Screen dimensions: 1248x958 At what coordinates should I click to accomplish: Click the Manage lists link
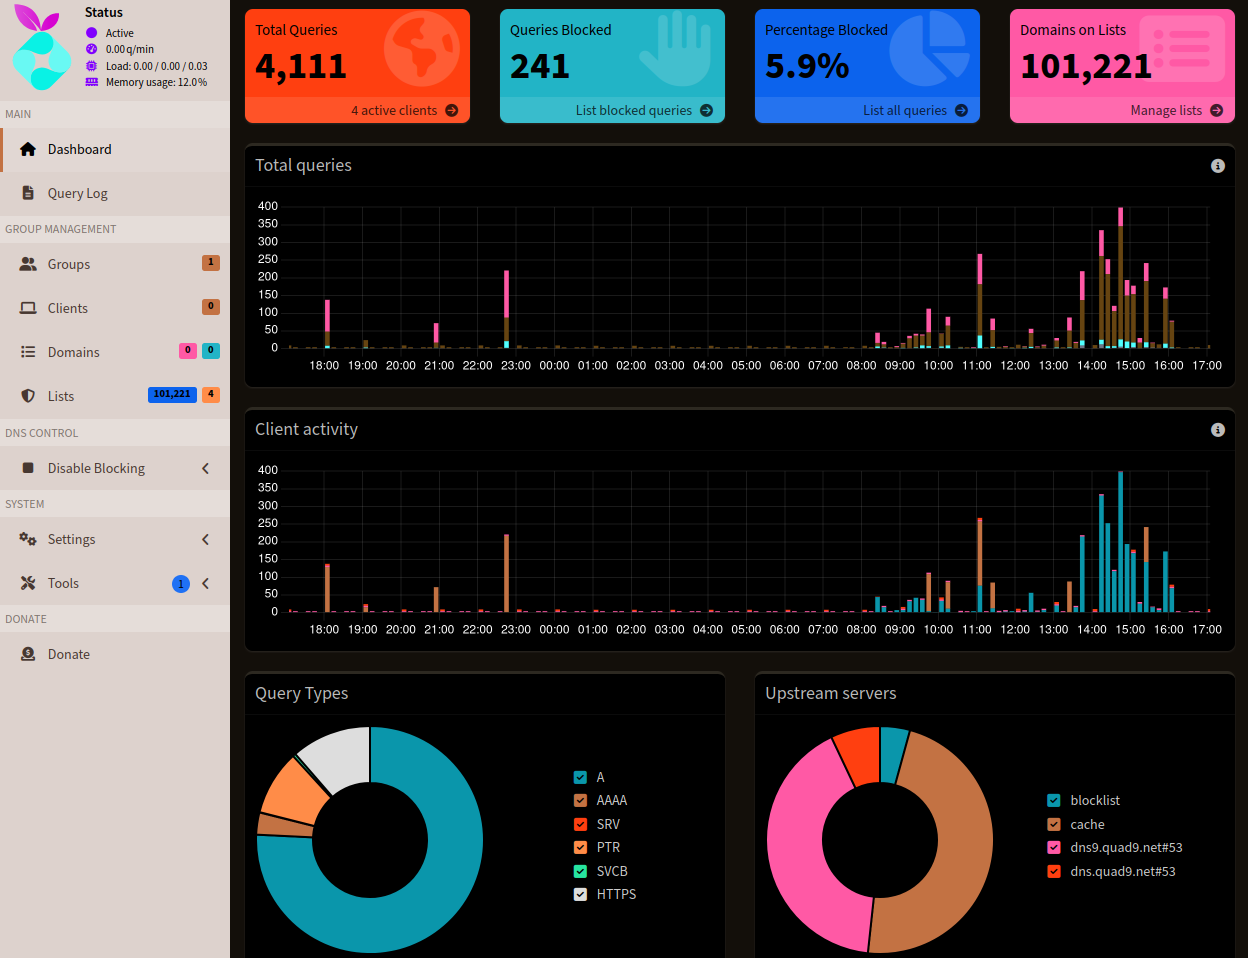pyautogui.click(x=1166, y=110)
